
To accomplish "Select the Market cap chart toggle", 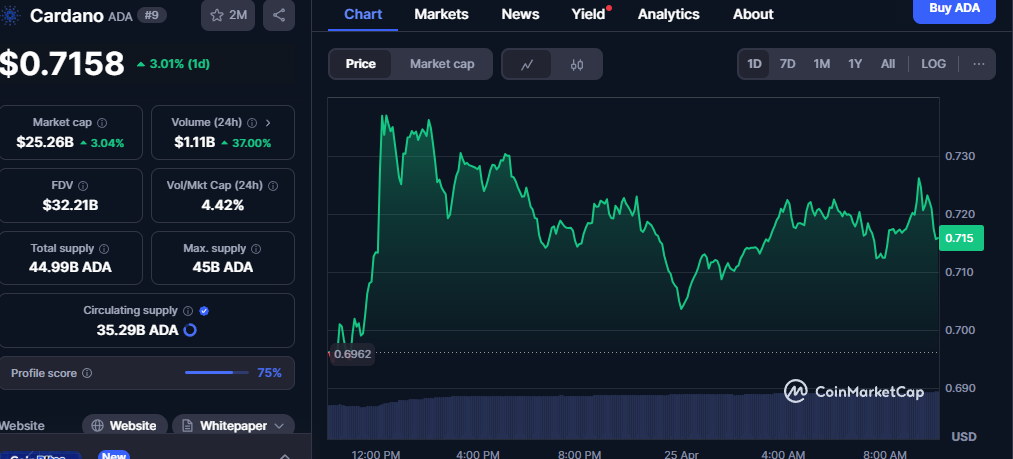I will [442, 64].
